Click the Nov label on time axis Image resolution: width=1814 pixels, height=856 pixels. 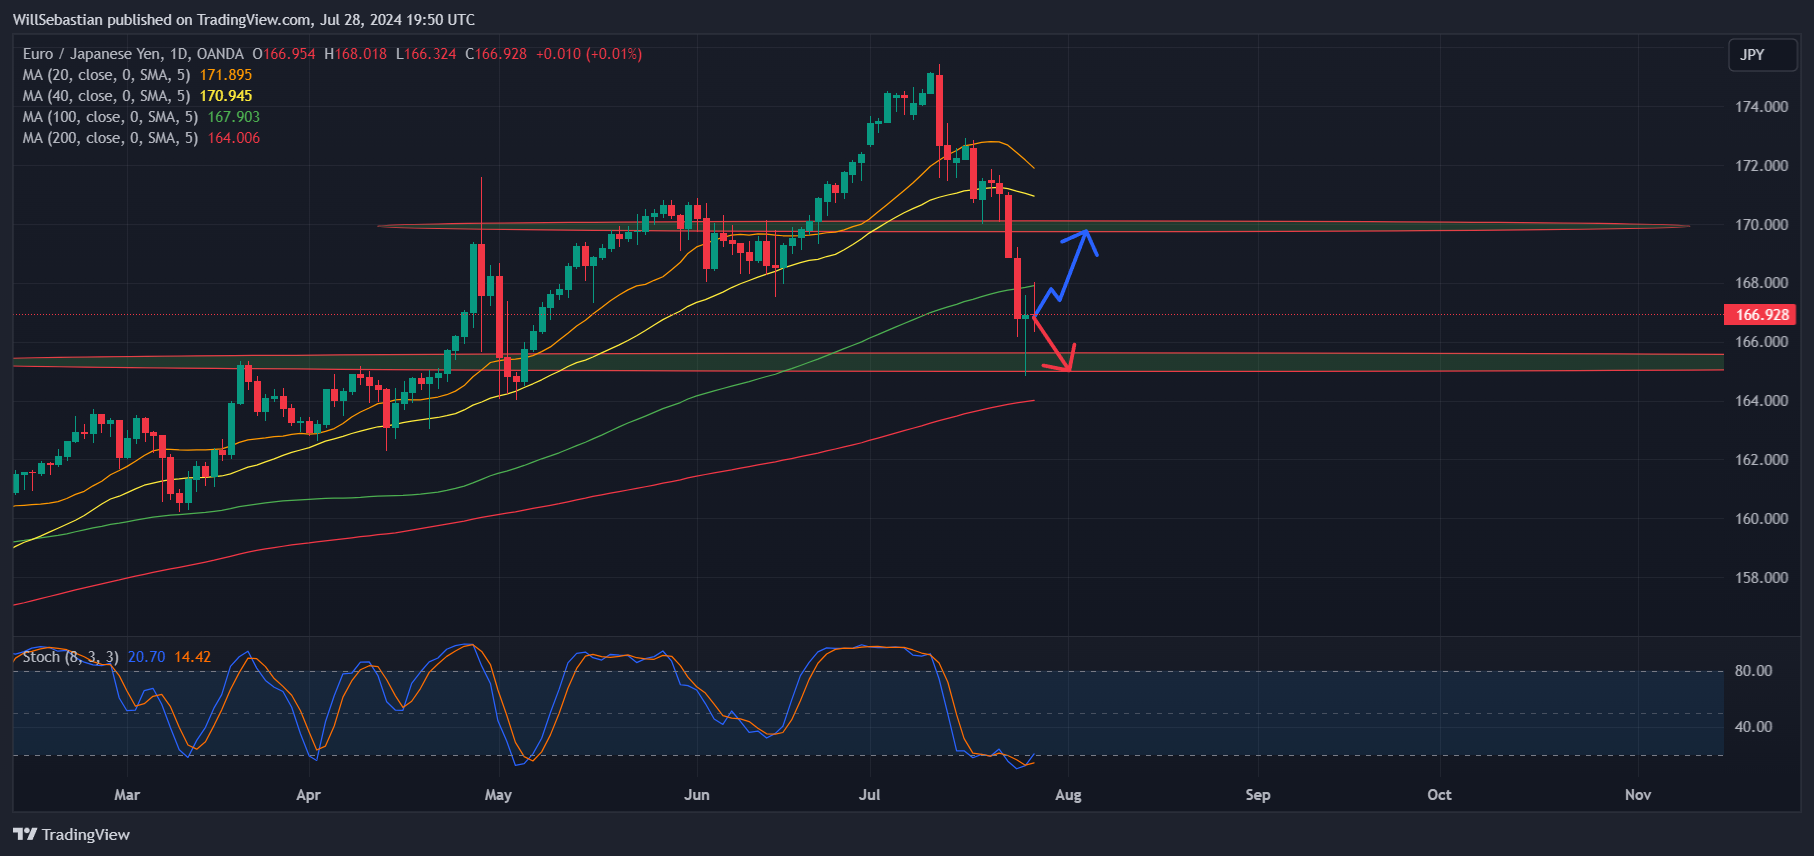pyautogui.click(x=1638, y=795)
